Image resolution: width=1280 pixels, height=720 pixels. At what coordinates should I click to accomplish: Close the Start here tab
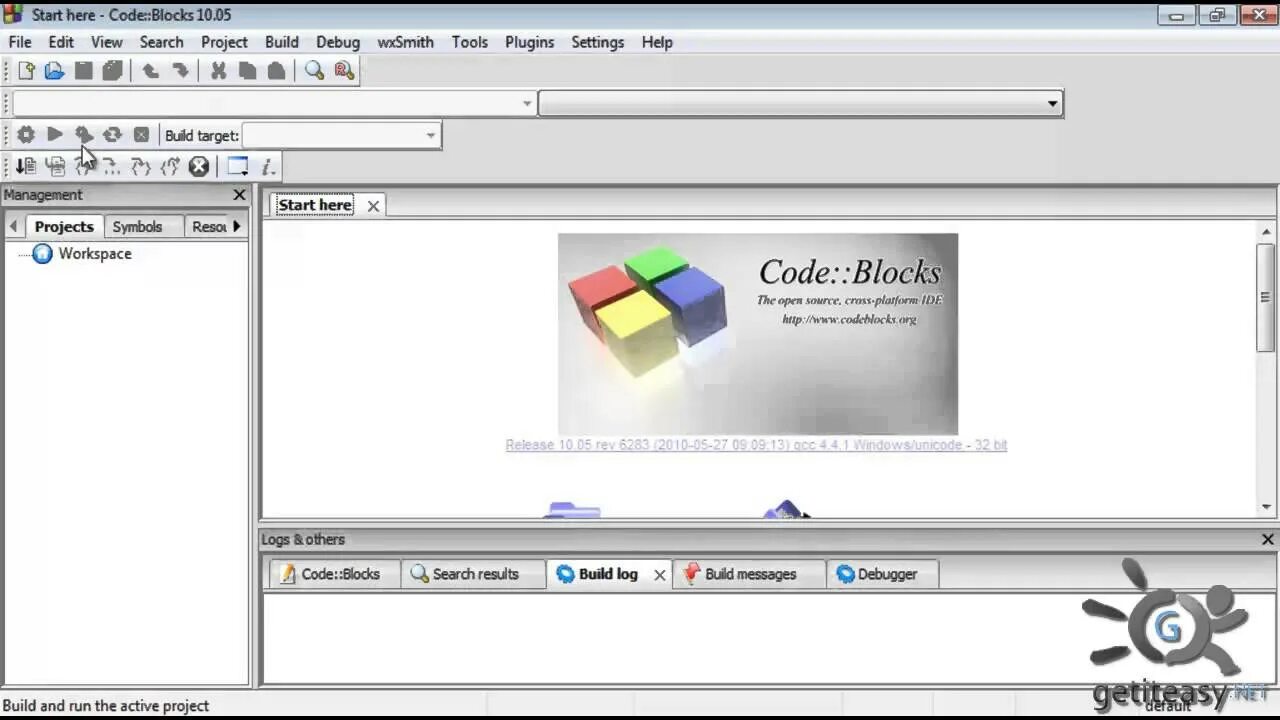coord(373,206)
